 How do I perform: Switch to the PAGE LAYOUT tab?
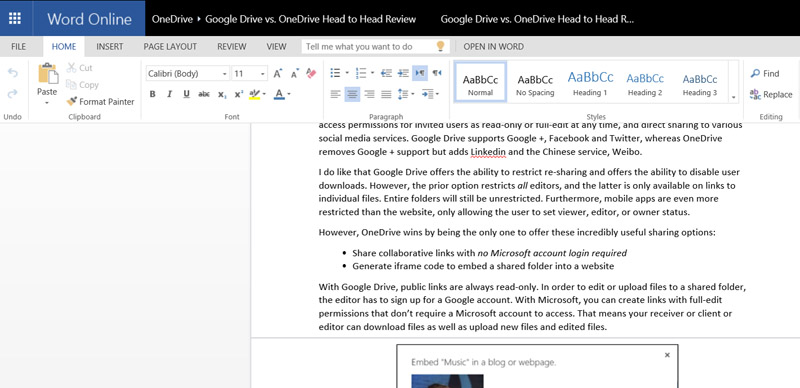[x=170, y=46]
